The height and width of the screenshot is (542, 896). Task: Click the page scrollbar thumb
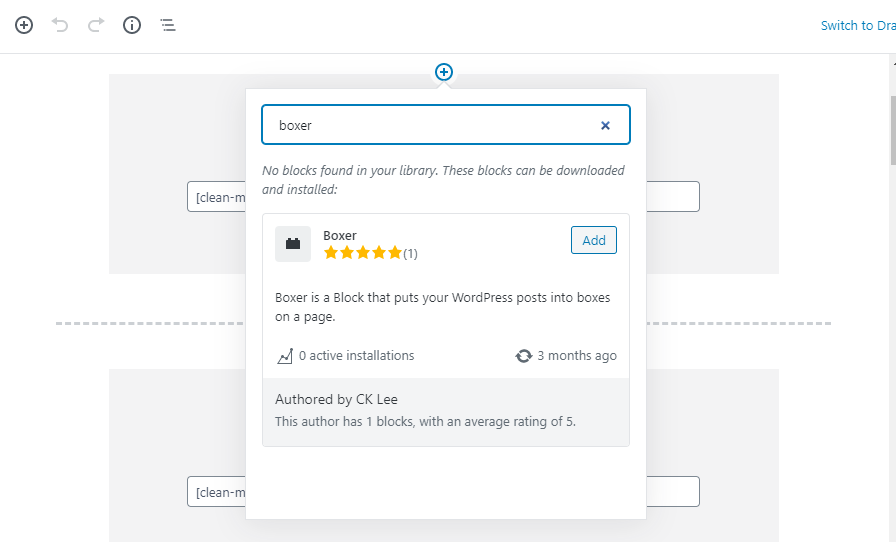tap(892, 130)
